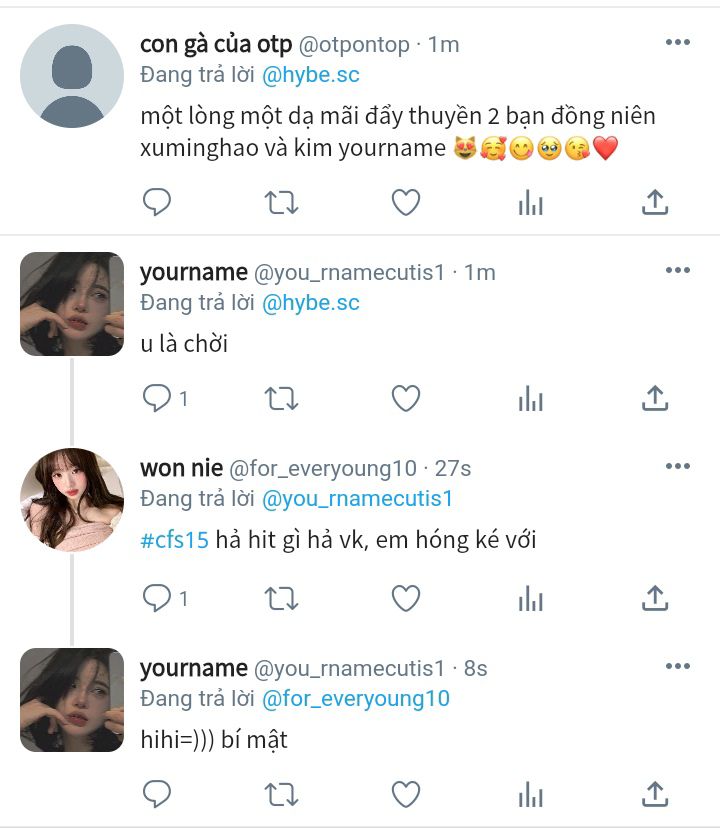Open con gà của otp default avatar

click(72, 76)
